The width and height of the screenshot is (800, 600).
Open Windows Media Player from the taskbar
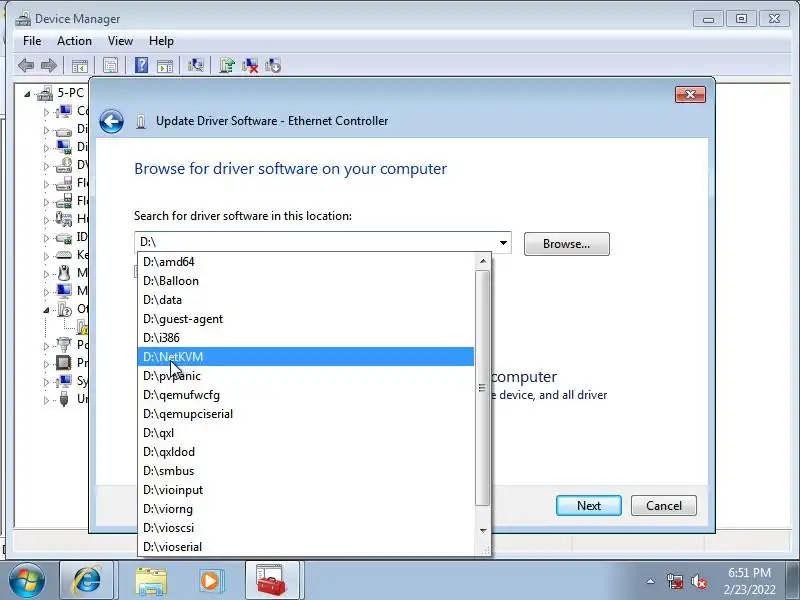210,581
